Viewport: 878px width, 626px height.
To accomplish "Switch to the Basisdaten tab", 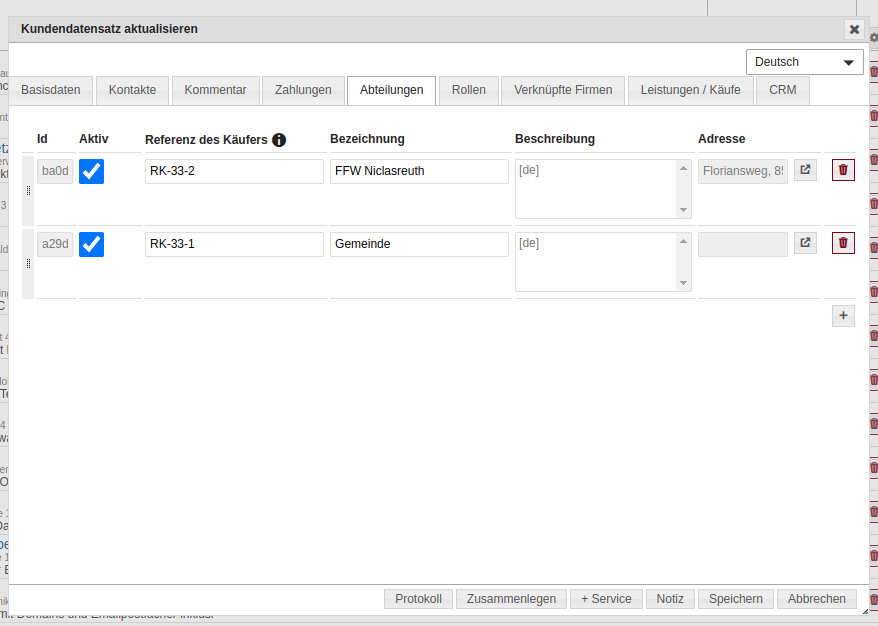I will [51, 90].
